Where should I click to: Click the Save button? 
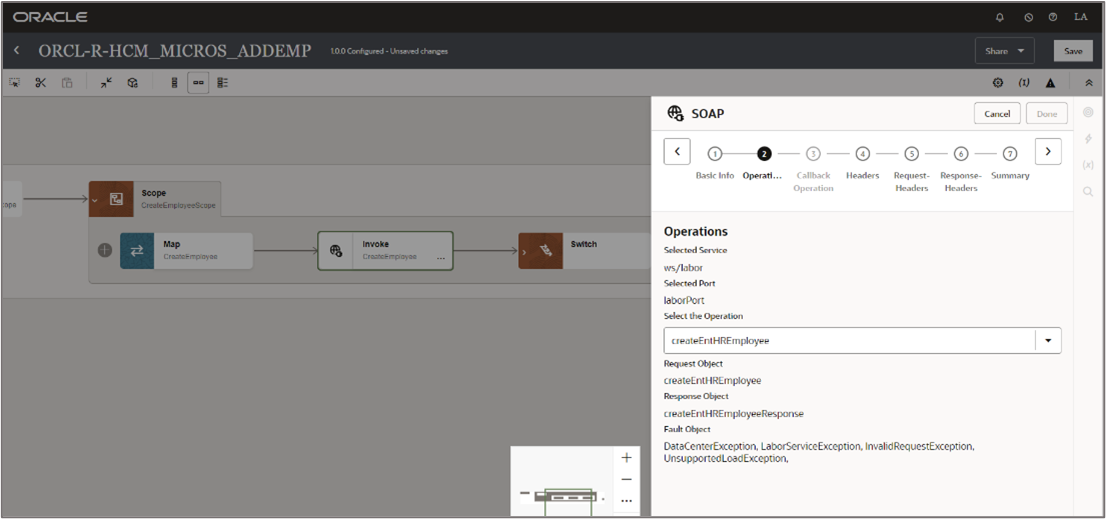pos(1073,51)
